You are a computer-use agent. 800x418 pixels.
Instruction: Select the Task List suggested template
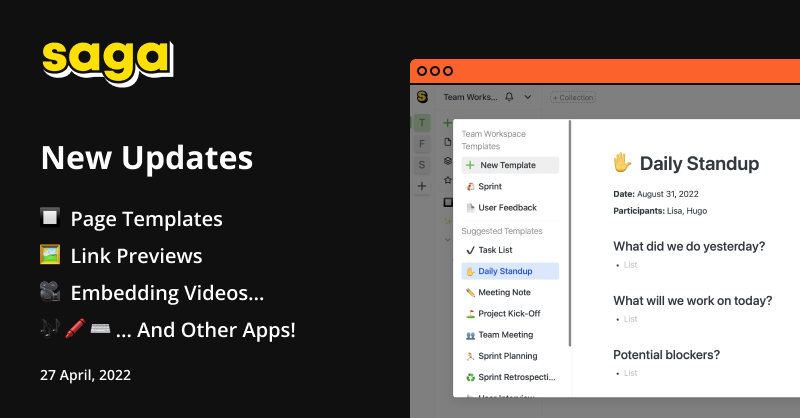pyautogui.click(x=510, y=250)
